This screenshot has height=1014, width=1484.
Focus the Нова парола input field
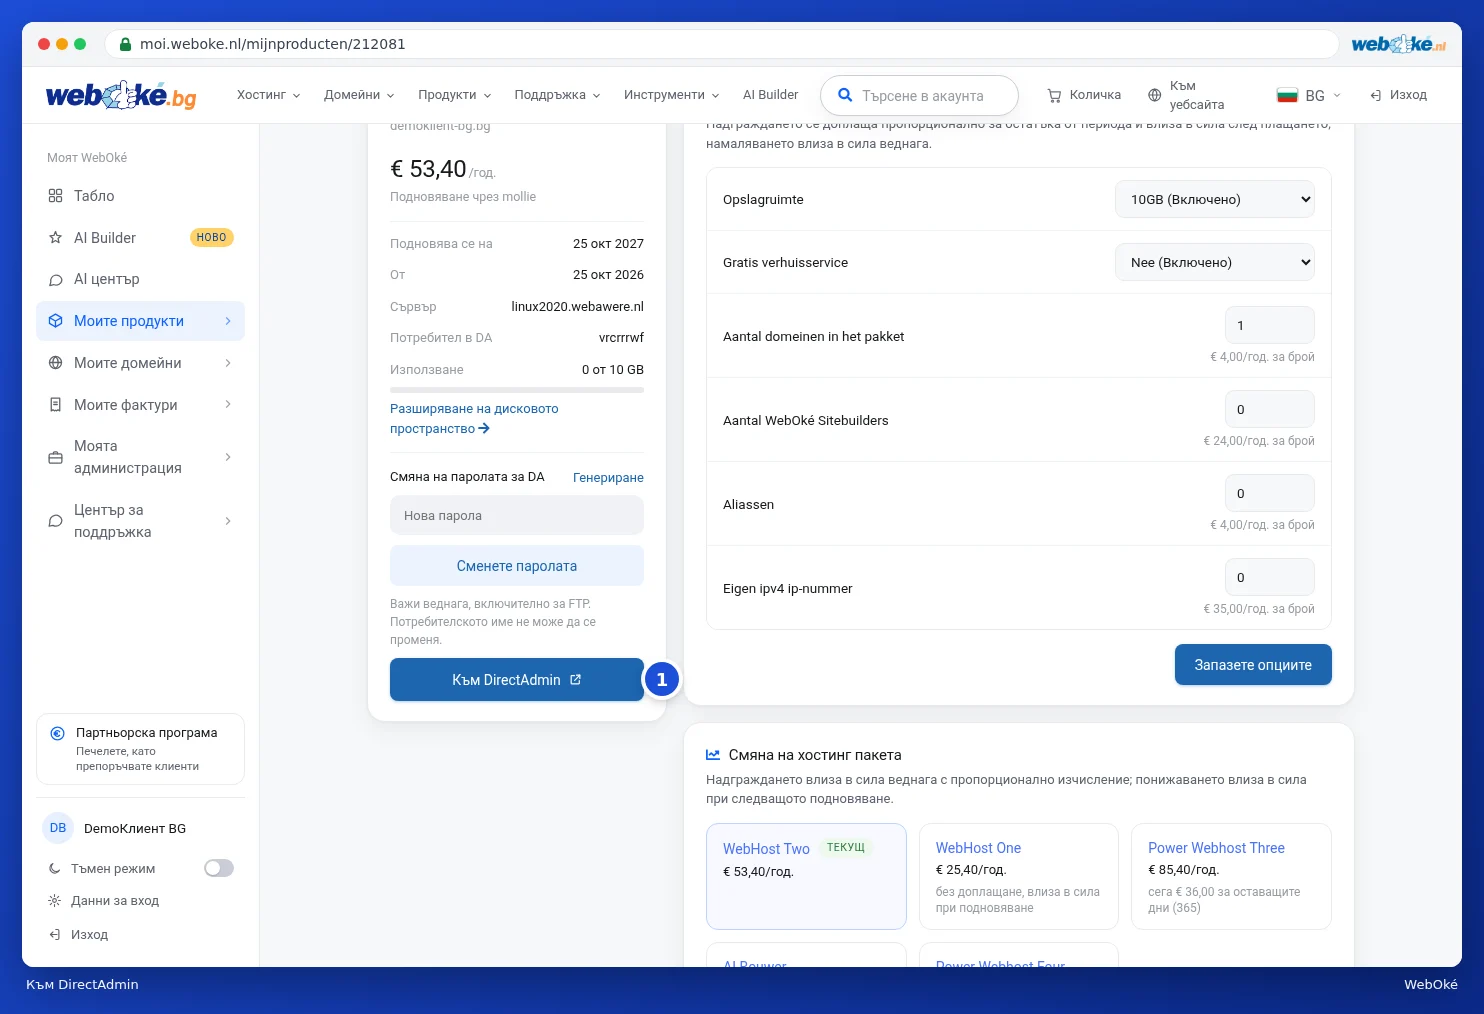pyautogui.click(x=517, y=516)
